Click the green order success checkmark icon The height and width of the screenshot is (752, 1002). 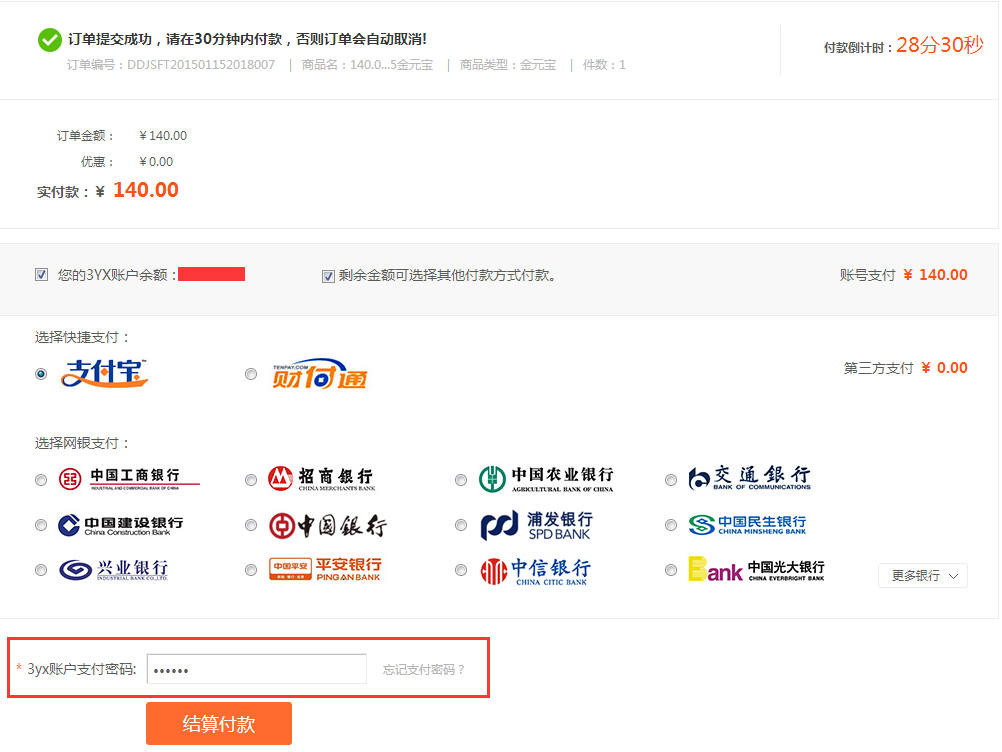click(50, 40)
